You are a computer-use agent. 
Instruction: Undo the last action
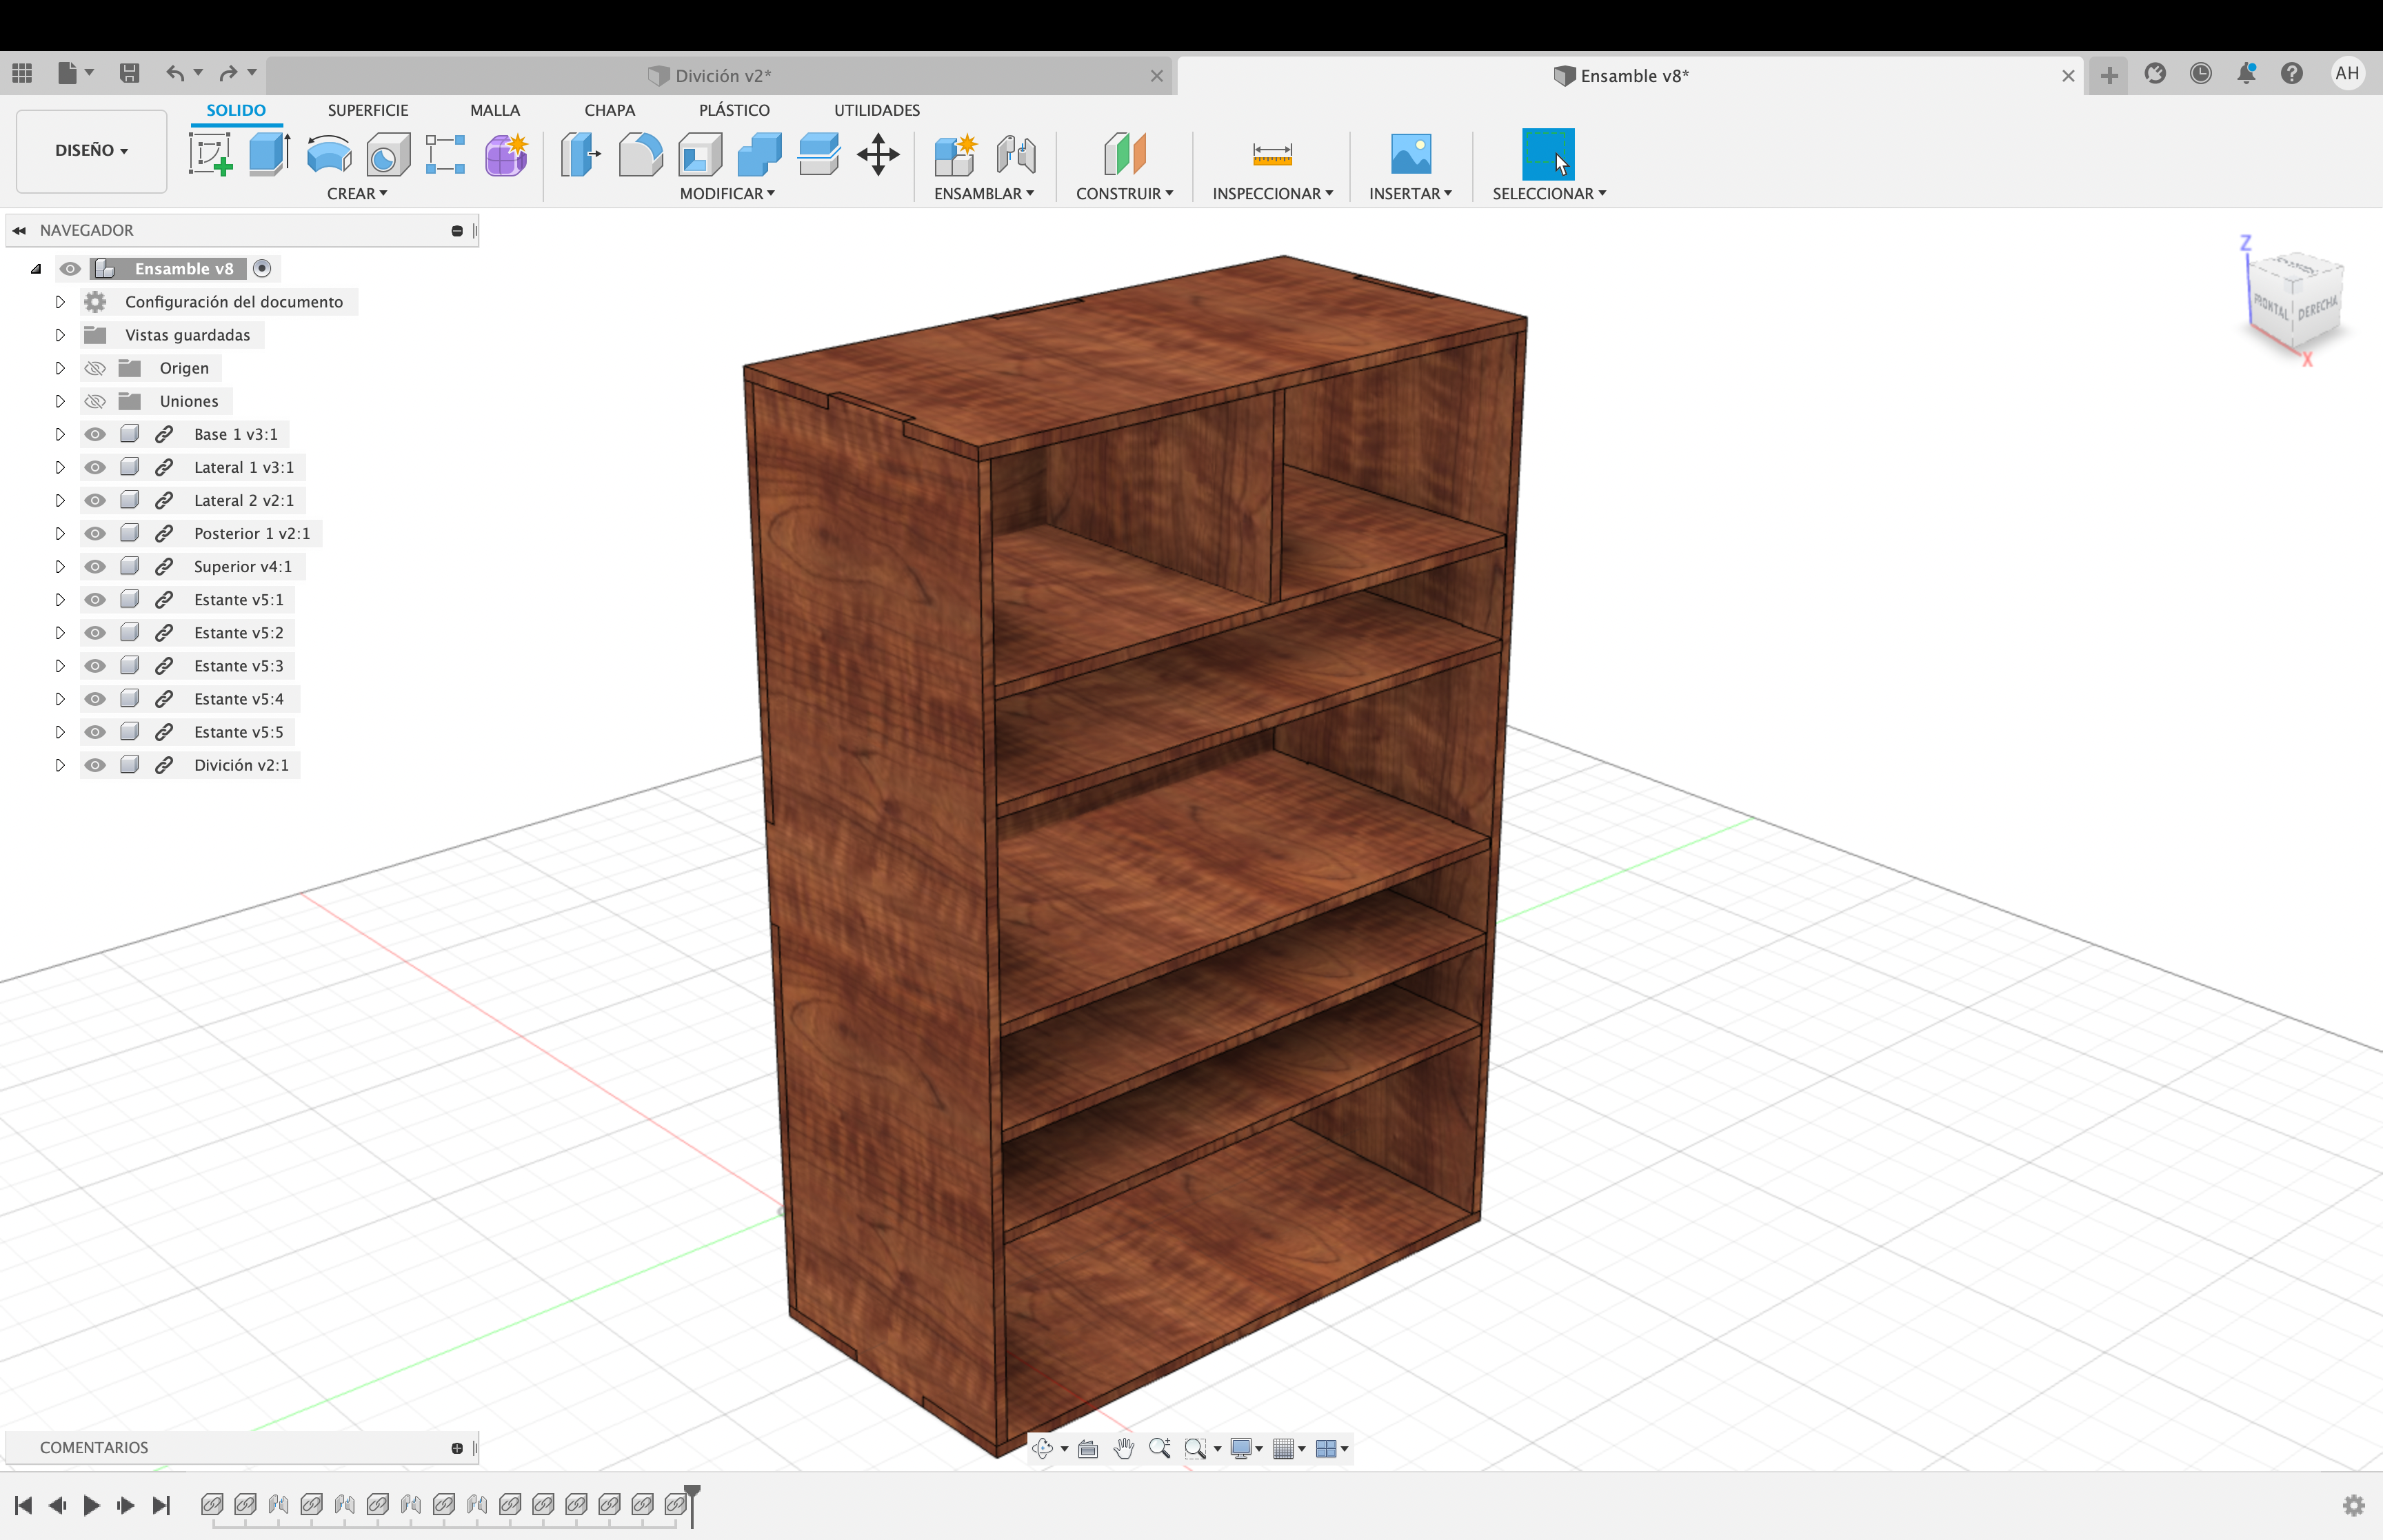pyautogui.click(x=175, y=73)
